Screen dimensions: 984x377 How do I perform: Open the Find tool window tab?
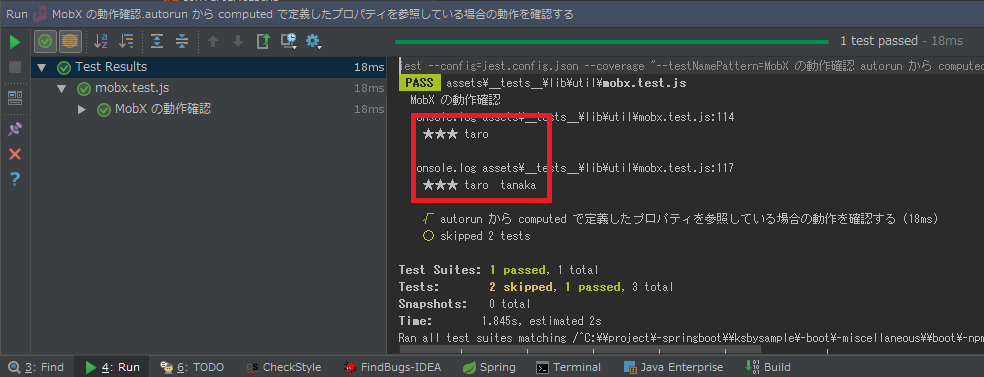click(36, 367)
